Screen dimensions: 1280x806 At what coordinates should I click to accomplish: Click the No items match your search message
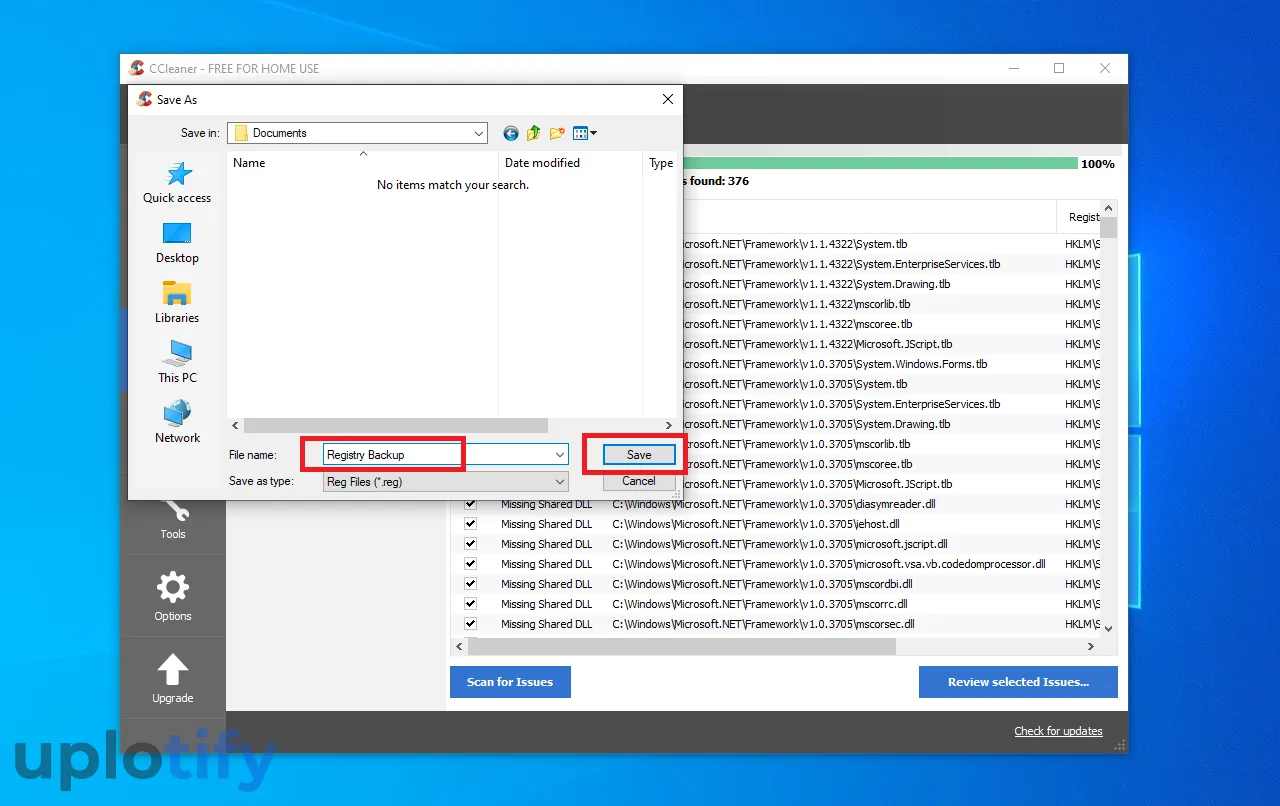(x=453, y=185)
